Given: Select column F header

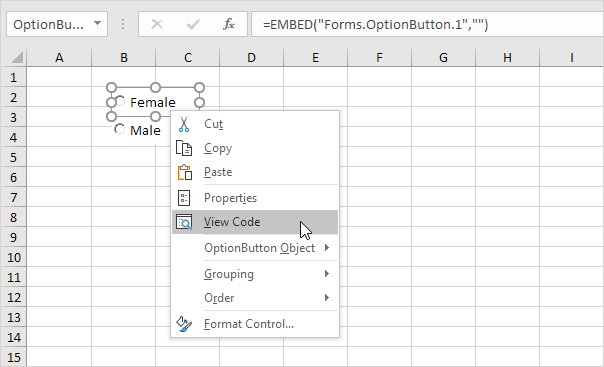Looking at the screenshot, I should pos(379,57).
